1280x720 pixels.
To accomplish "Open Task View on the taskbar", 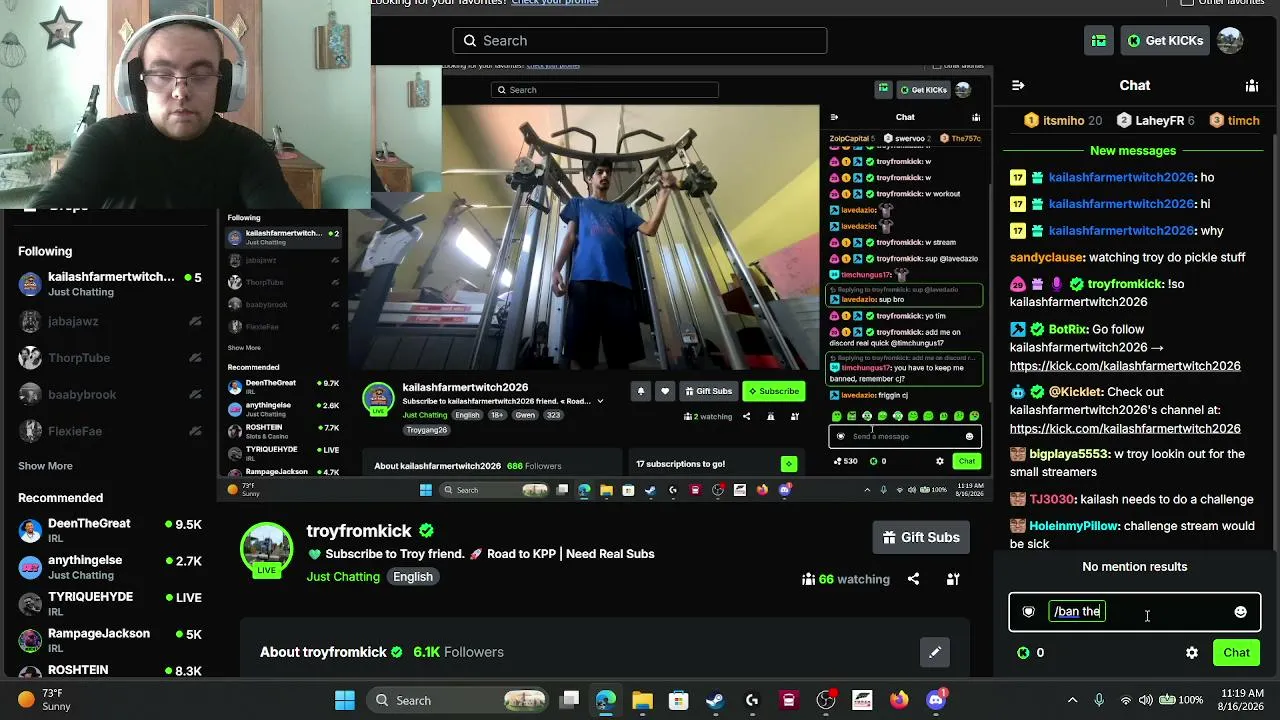I will pos(569,700).
